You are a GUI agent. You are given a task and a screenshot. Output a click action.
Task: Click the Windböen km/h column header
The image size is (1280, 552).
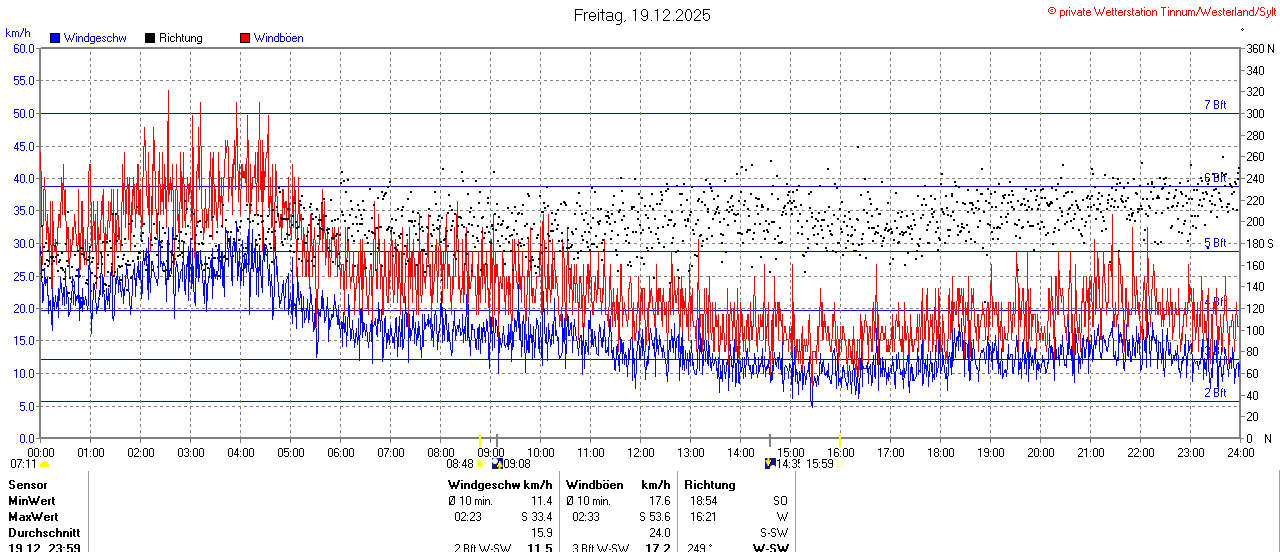(x=617, y=484)
